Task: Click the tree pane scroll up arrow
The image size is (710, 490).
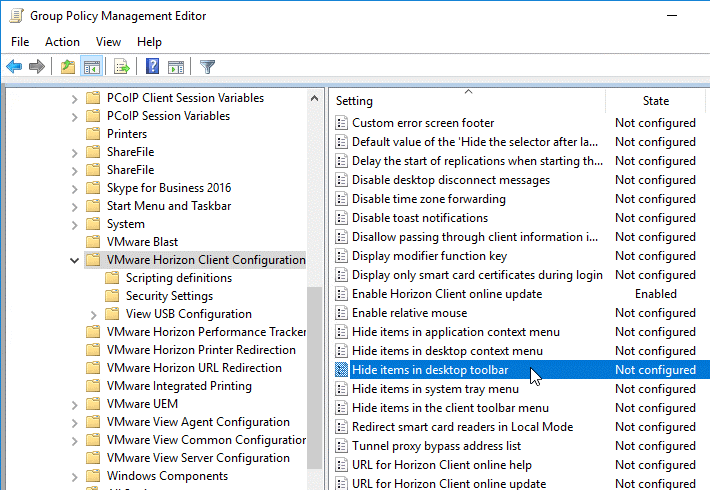Action: (x=315, y=98)
